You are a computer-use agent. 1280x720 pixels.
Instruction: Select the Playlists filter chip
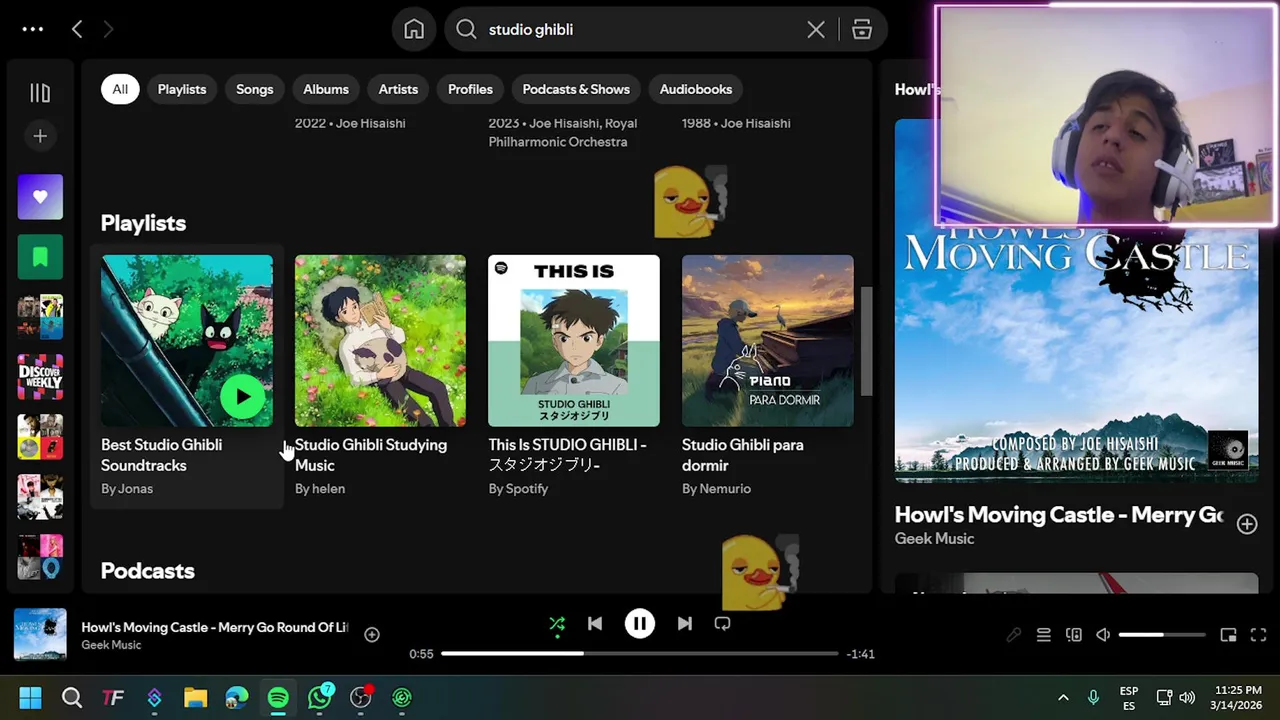[182, 89]
